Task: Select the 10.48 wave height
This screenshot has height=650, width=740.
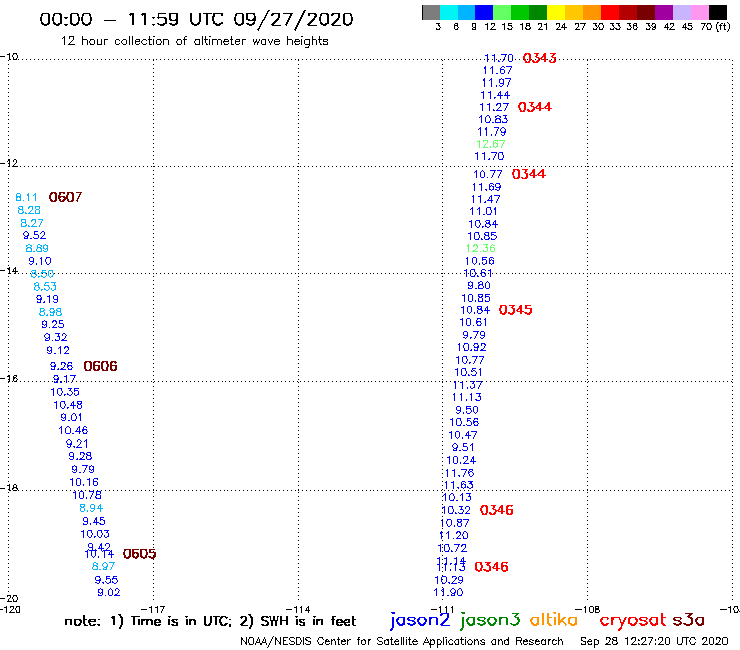Action: click(x=68, y=405)
